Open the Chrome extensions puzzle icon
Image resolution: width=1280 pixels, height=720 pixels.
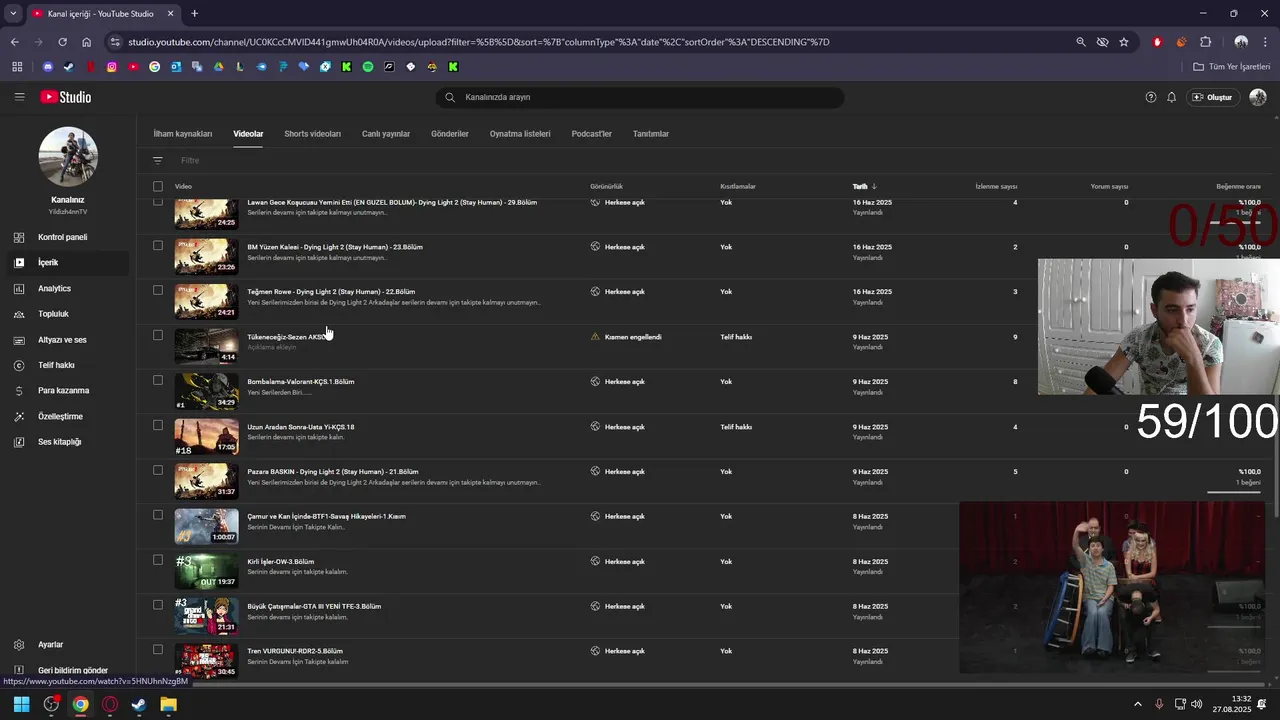click(1205, 42)
